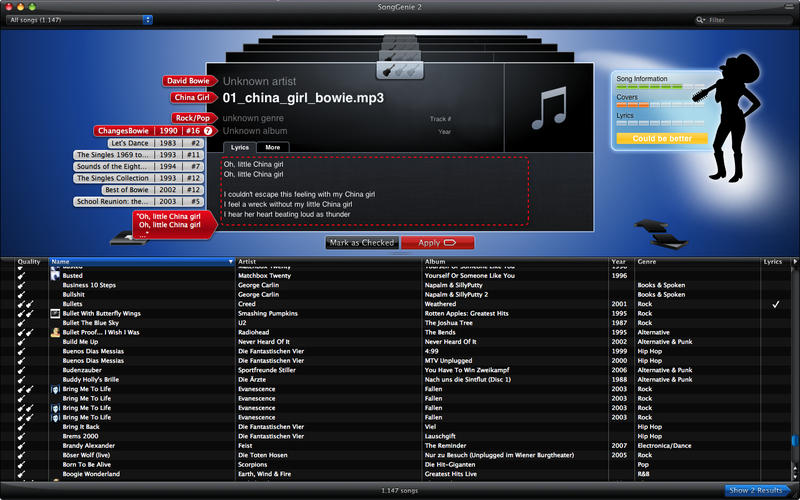The height and width of the screenshot is (500, 800).
Task: Click the next song stack icon at right
Action: coord(661,235)
